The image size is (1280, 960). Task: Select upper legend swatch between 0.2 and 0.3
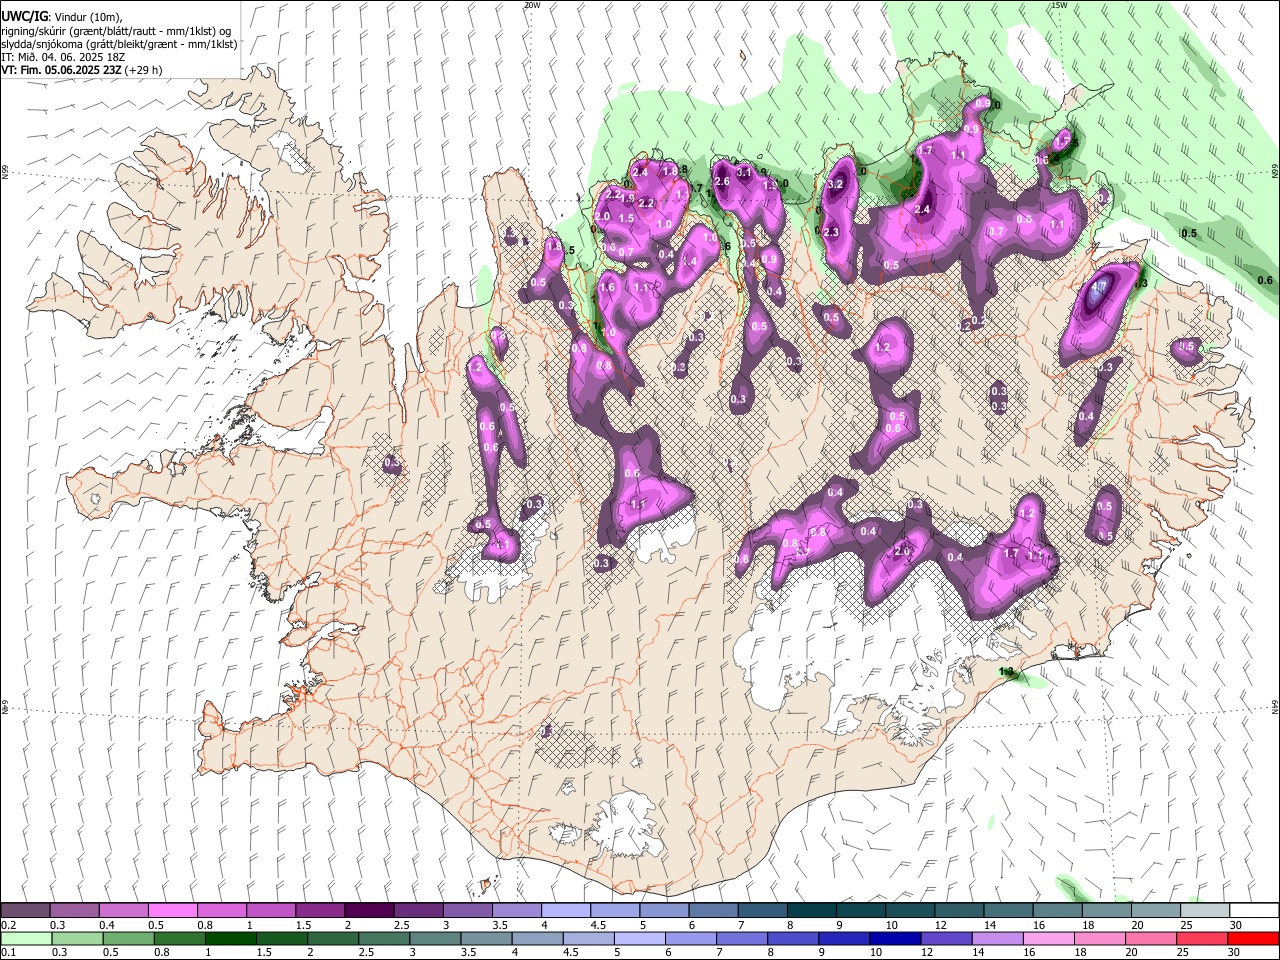pyautogui.click(x=25, y=911)
